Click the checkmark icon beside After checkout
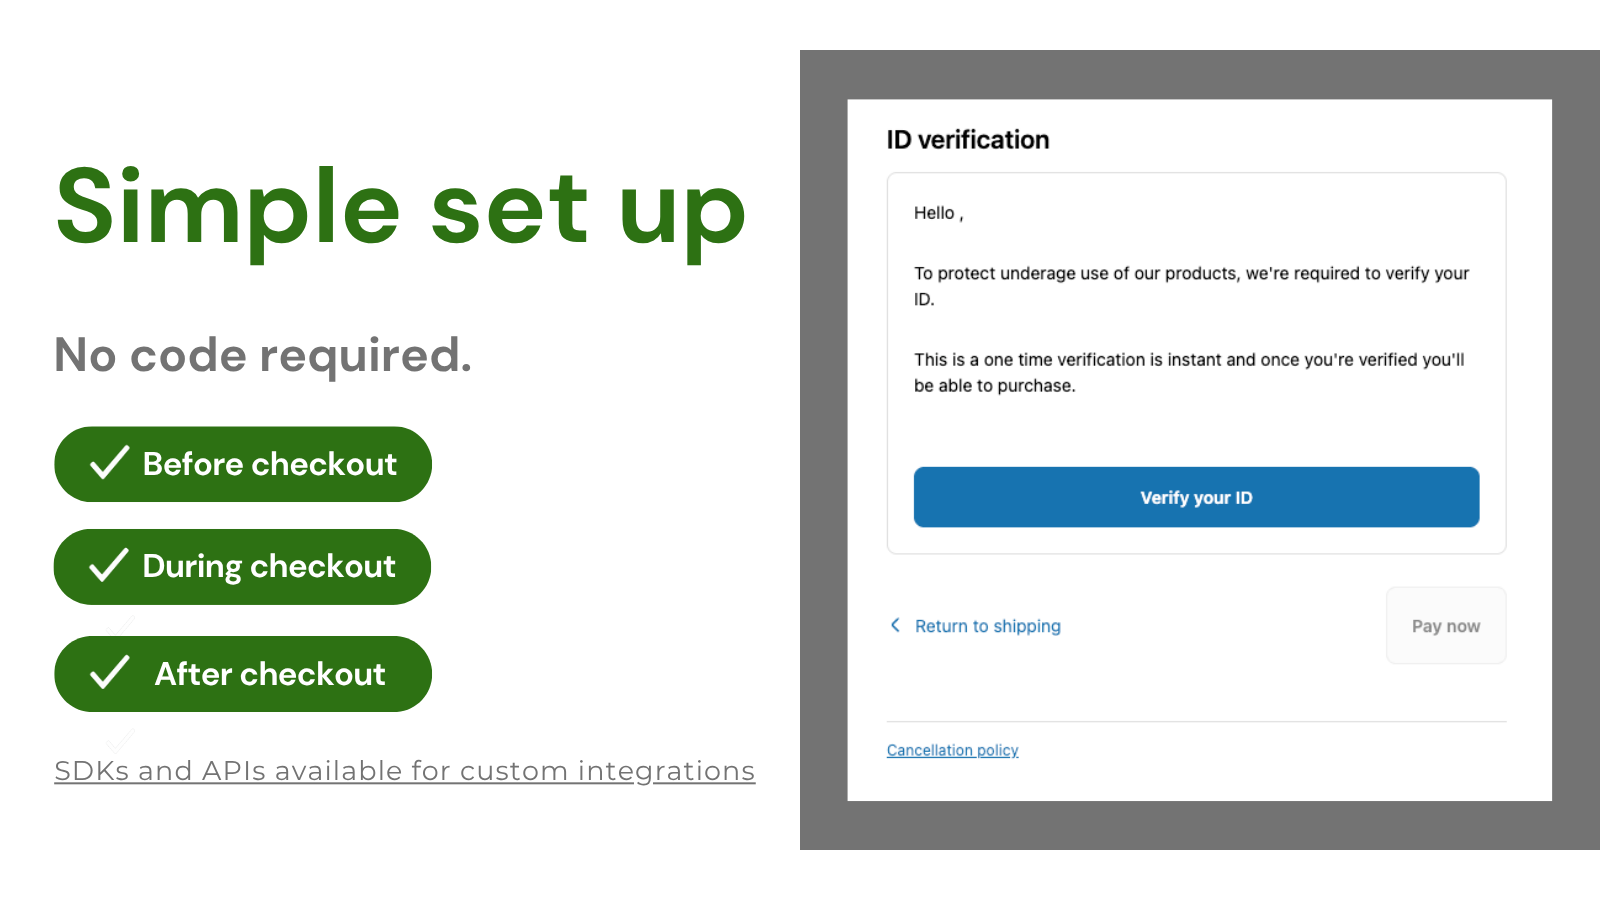 pyautogui.click(x=109, y=673)
